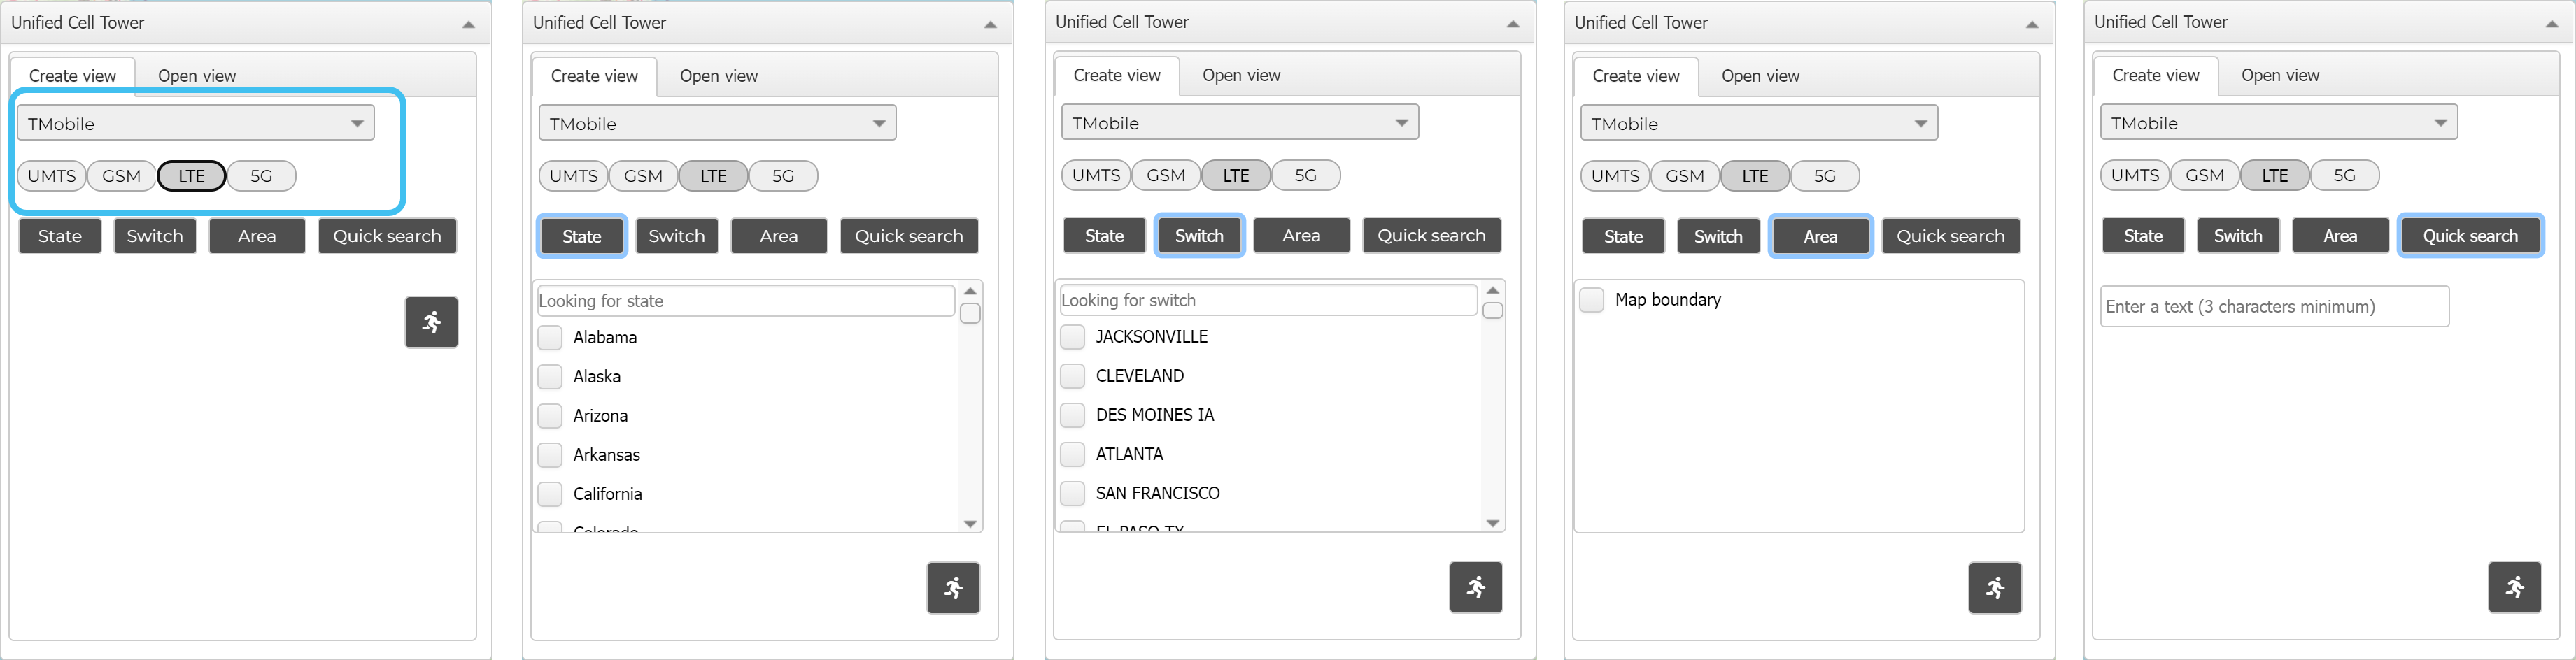
Task: Tick the DES MOINES IA checkbox
Action: coord(1072,415)
